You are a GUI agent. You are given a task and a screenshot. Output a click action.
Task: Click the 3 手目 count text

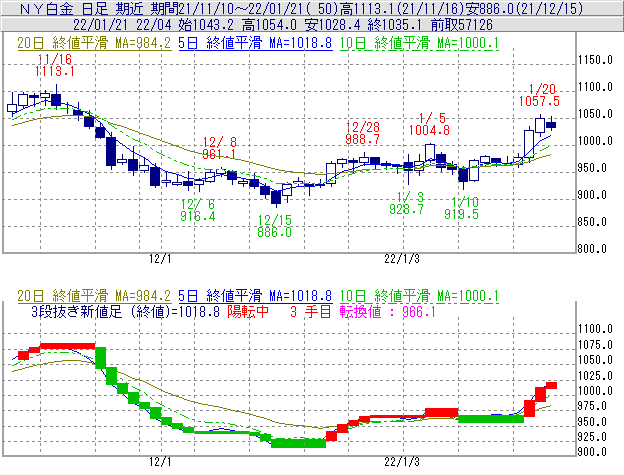click(x=311, y=311)
